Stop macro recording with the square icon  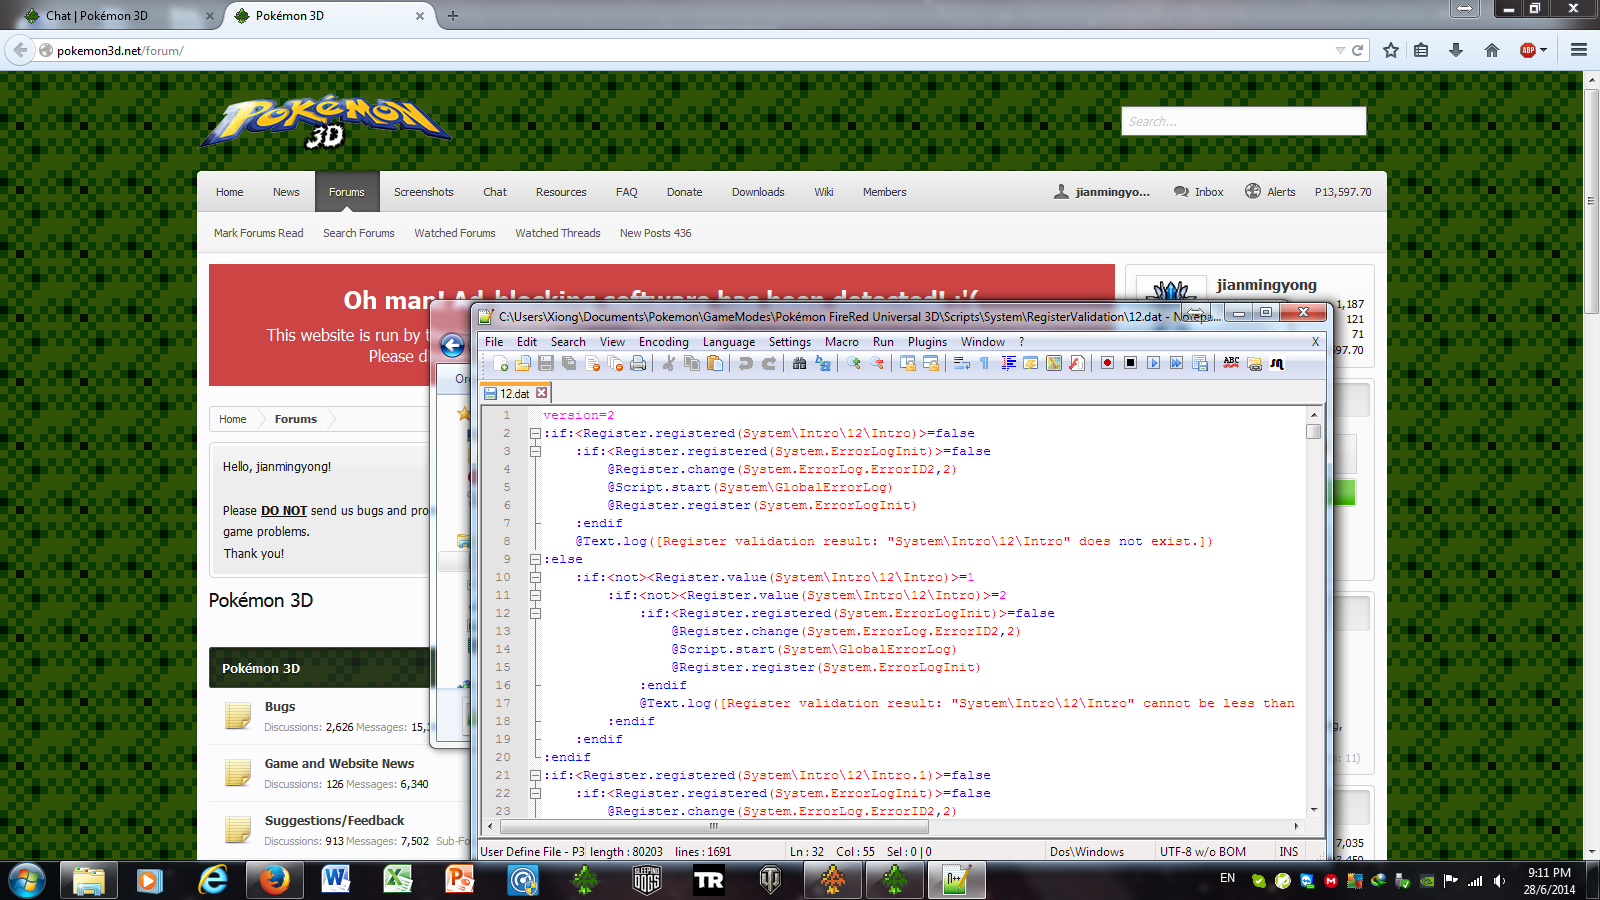coord(1130,364)
